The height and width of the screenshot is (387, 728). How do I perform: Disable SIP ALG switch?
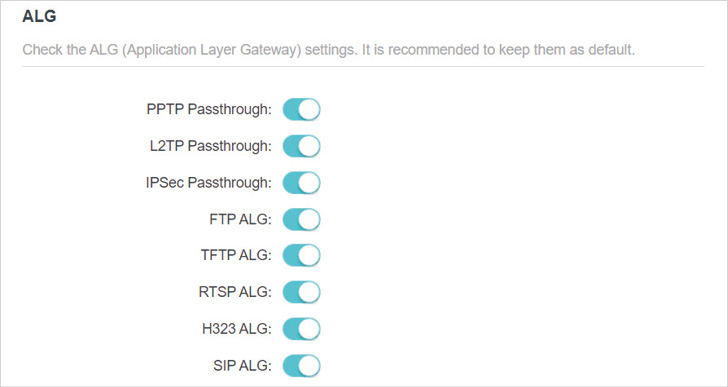point(301,366)
